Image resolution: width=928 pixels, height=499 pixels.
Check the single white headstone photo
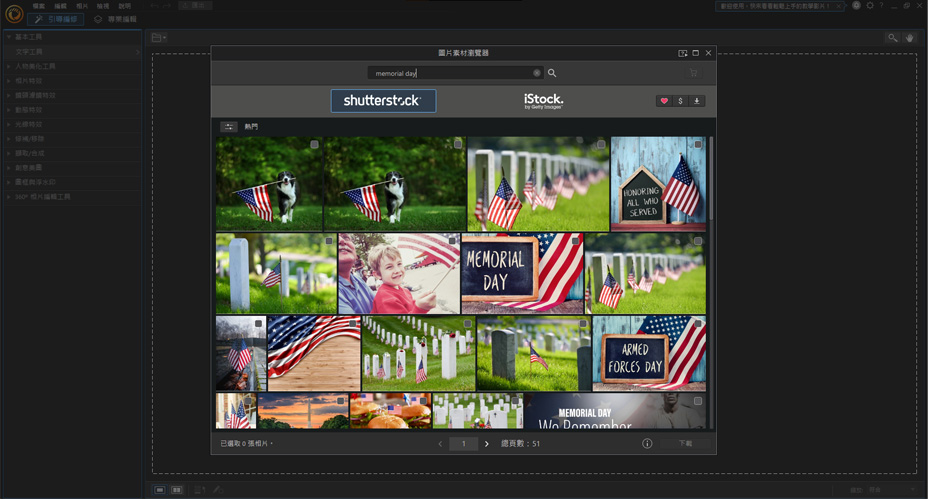[x=328, y=241]
